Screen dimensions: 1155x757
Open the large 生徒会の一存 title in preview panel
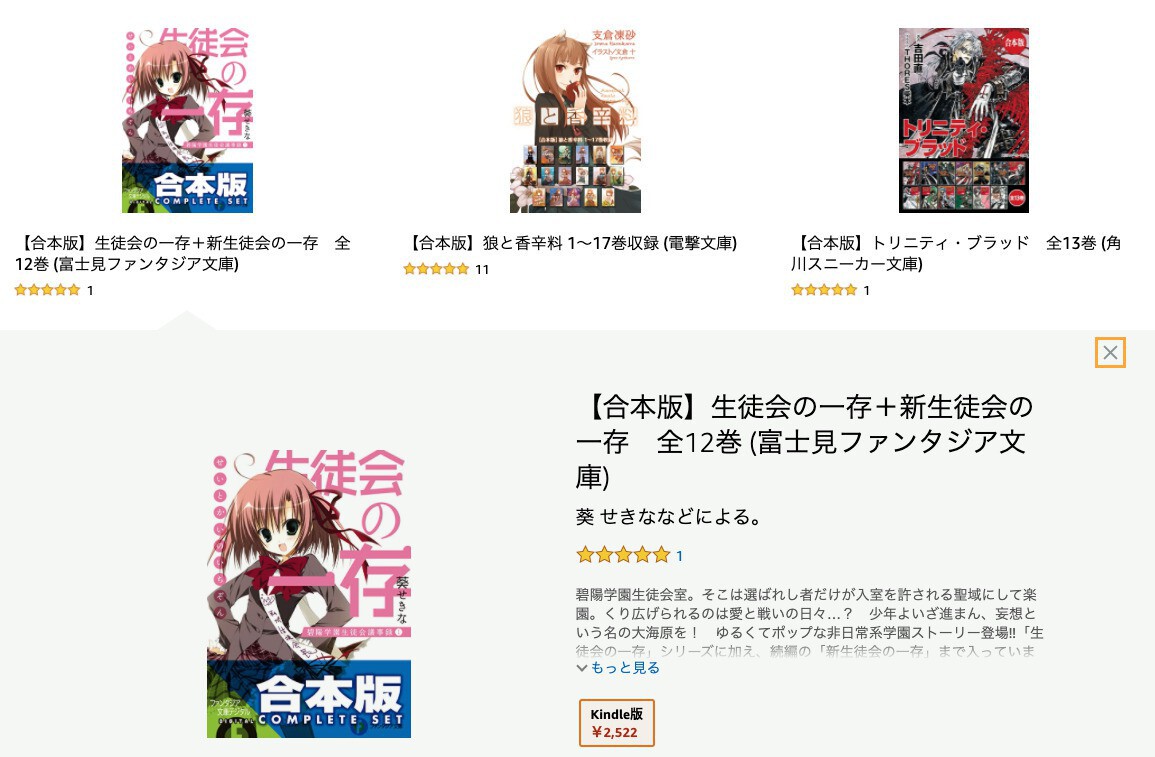pyautogui.click(x=804, y=442)
